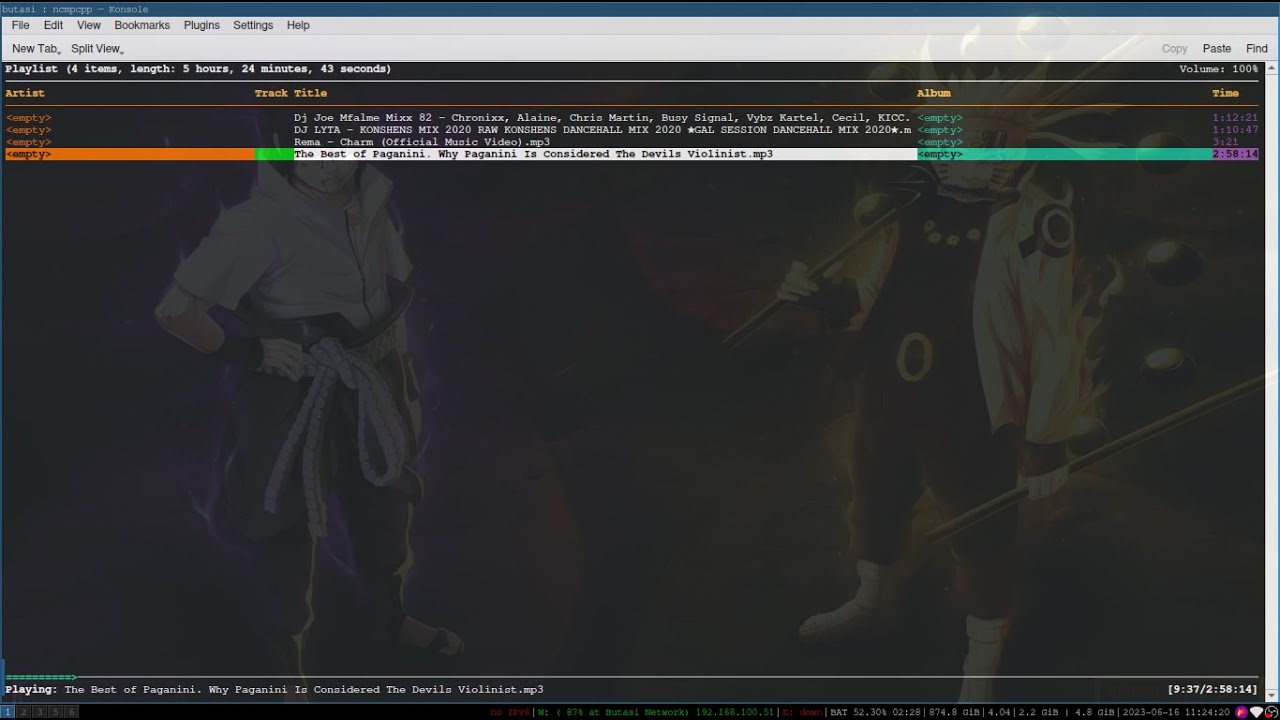This screenshot has height=720, width=1280.
Task: Click the 2:58:14 duration in the highlighted row
Action: (1235, 154)
